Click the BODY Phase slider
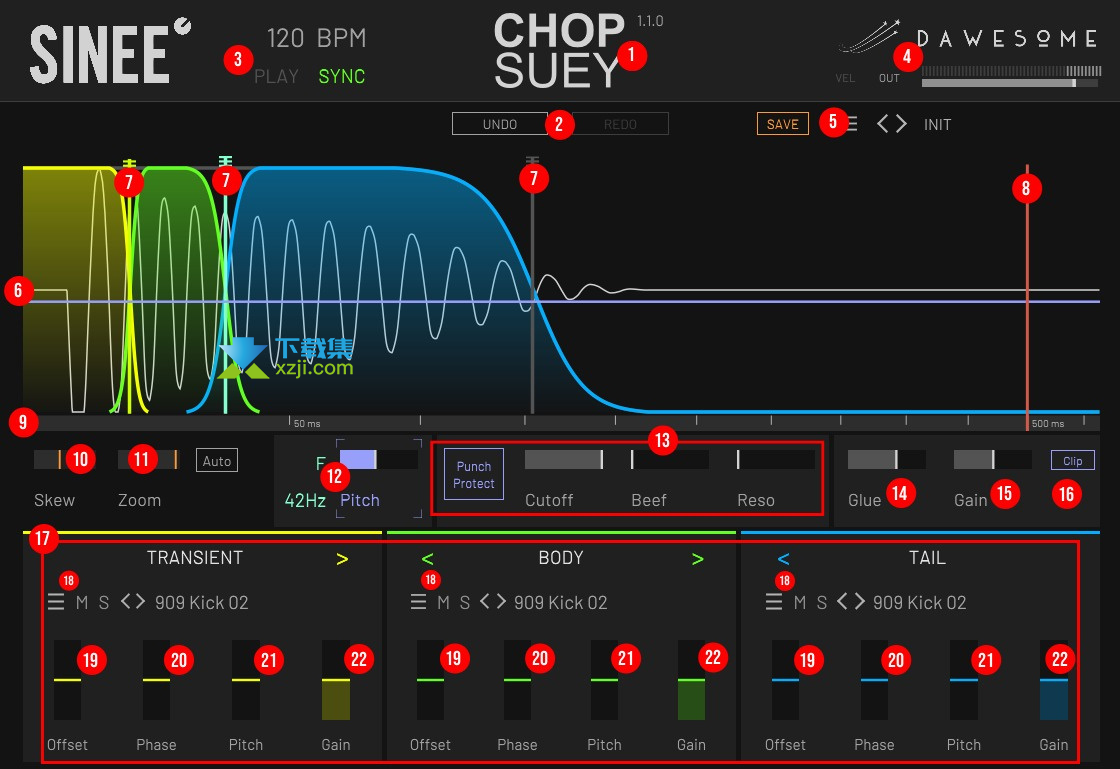 tap(517, 680)
